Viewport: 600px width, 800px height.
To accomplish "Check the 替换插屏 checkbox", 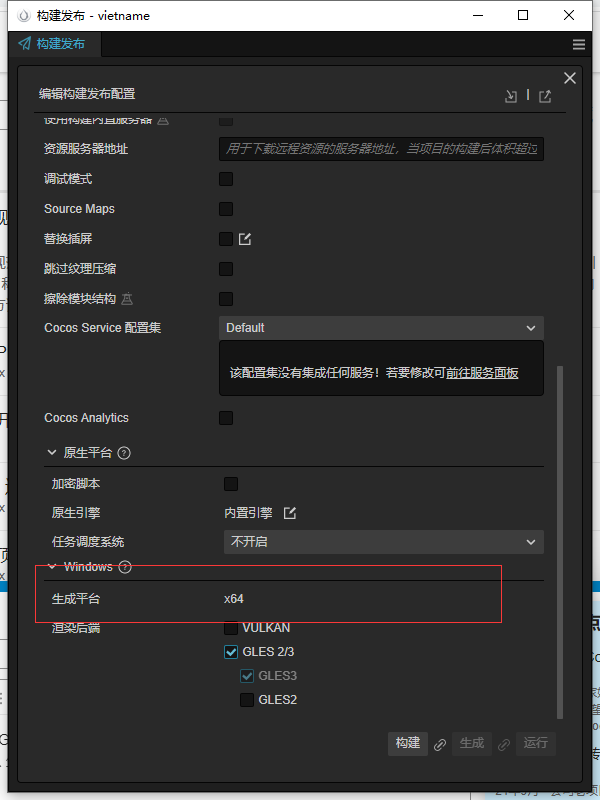I will (226, 239).
